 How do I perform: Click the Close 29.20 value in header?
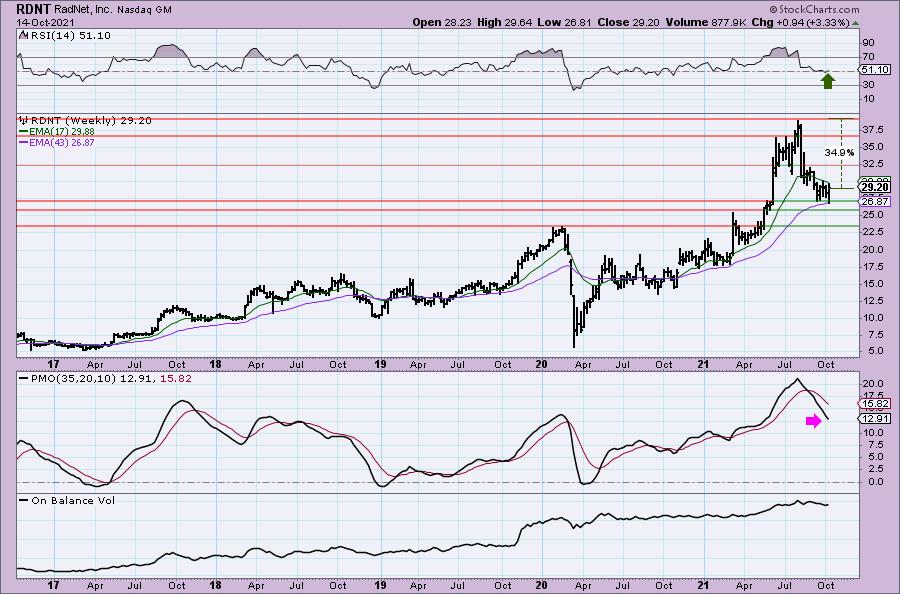(x=628, y=22)
